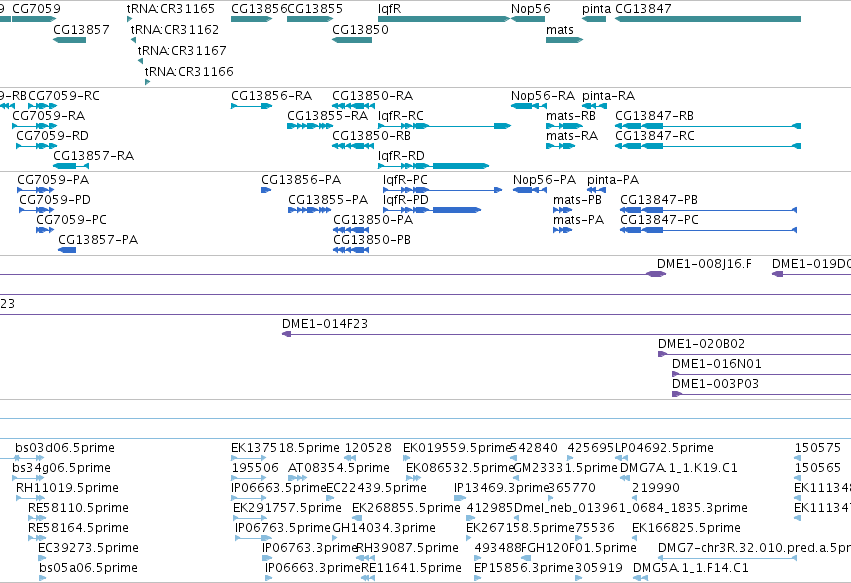
Task: Open BAC clone DME1-014F23
Action: pos(325,324)
